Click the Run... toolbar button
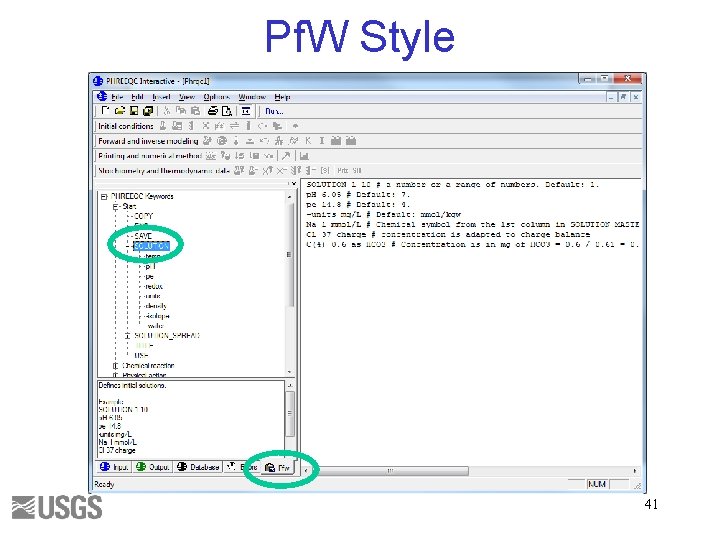The height and width of the screenshot is (540, 720). 274,111
